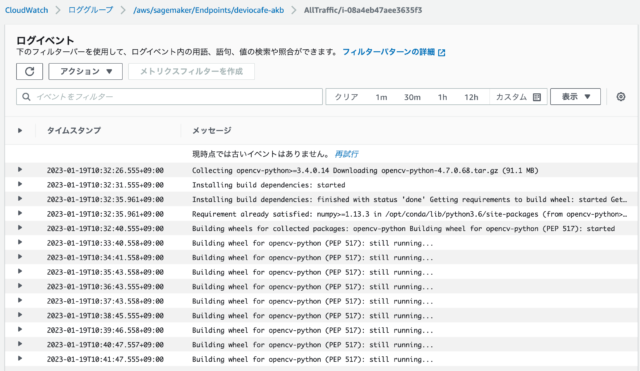Click message 'Requirement already satisfied: numpy>=1.13.3'
The width and height of the screenshot is (640, 371).
point(409,214)
